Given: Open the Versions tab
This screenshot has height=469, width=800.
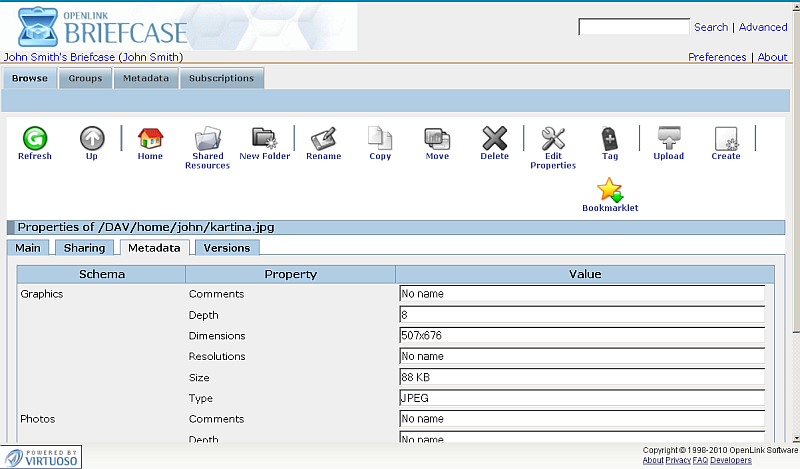Looking at the screenshot, I should (x=227, y=248).
